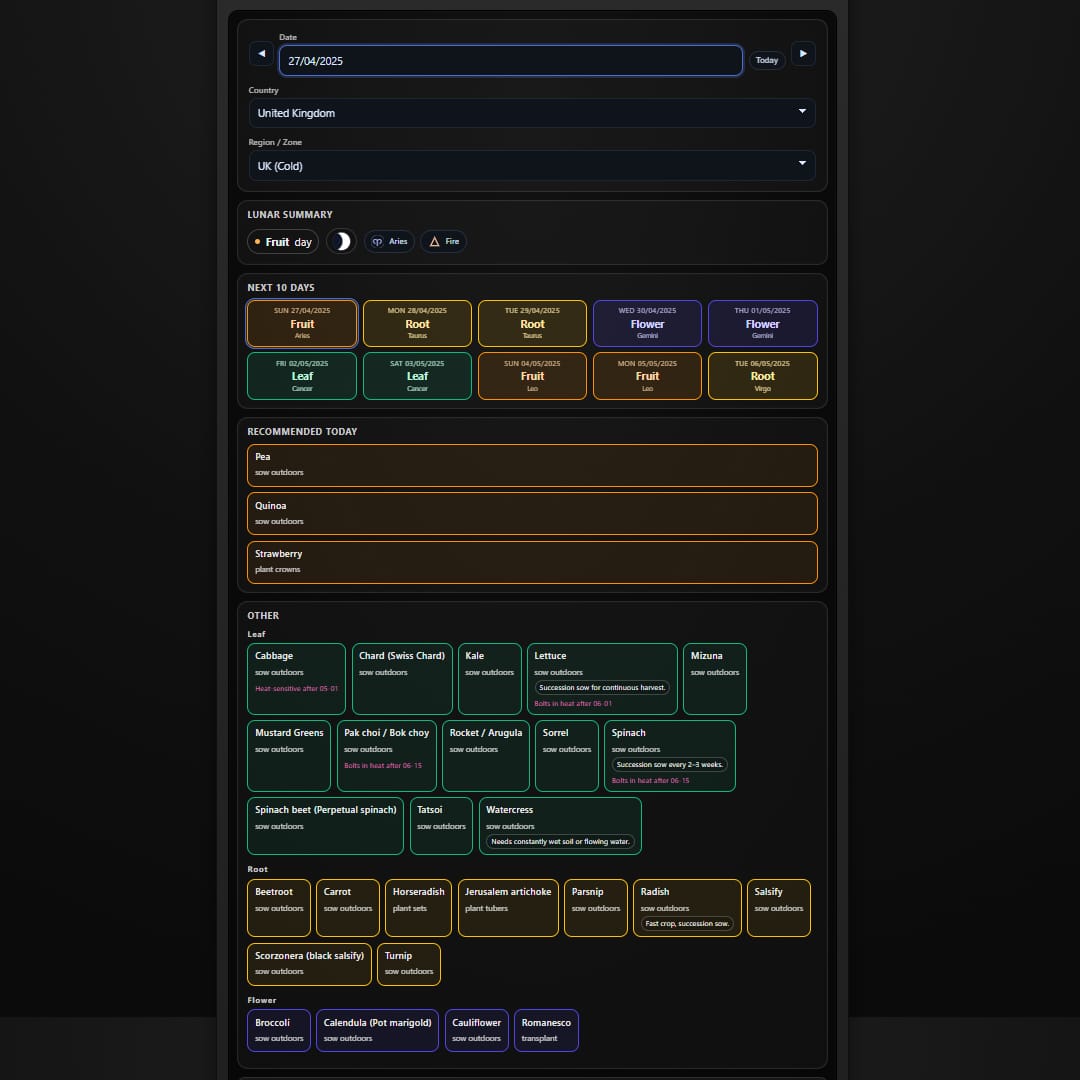
Task: Select Mon 28/04/2025 Root day
Action: click(417, 324)
